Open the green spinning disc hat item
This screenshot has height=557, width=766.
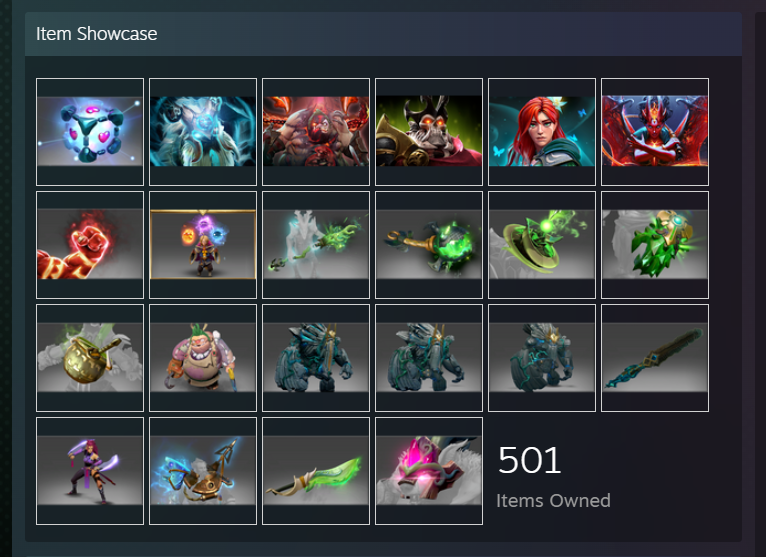coord(542,245)
